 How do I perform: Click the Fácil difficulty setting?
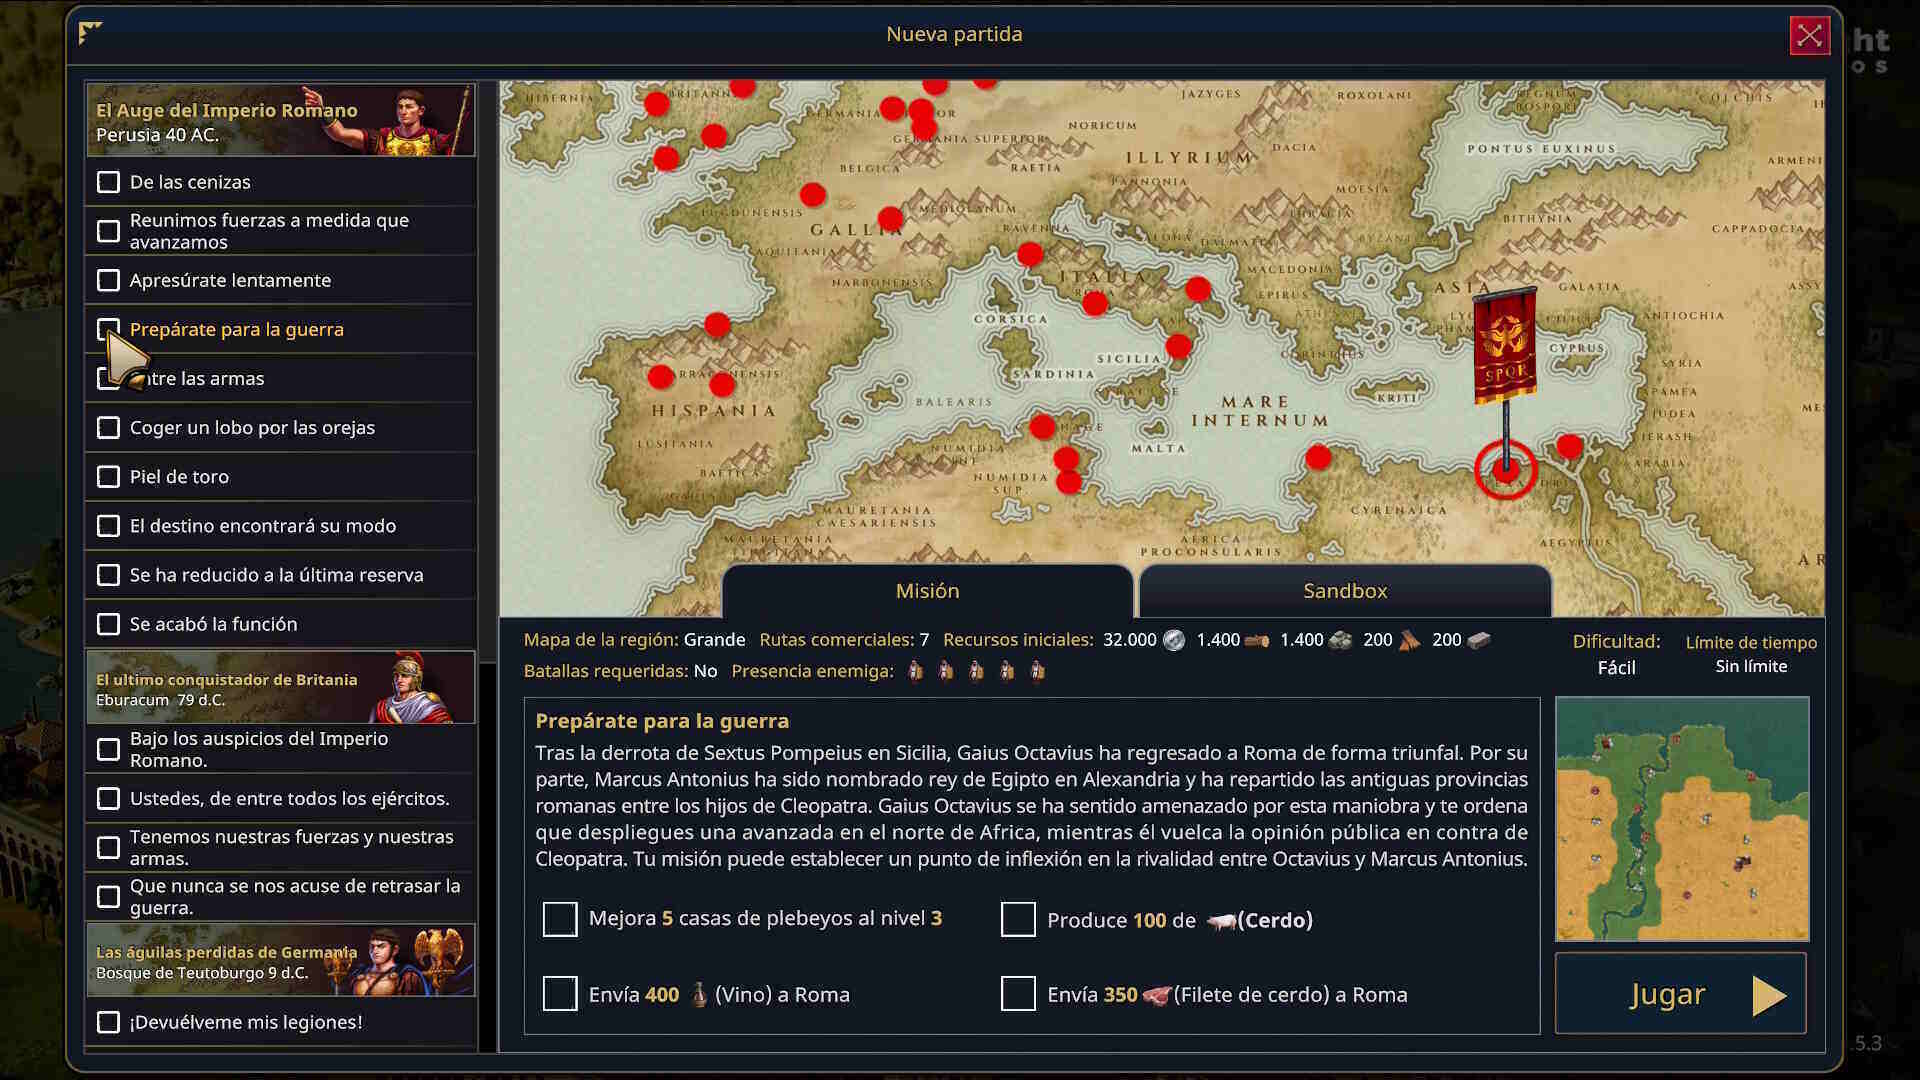pos(1616,667)
